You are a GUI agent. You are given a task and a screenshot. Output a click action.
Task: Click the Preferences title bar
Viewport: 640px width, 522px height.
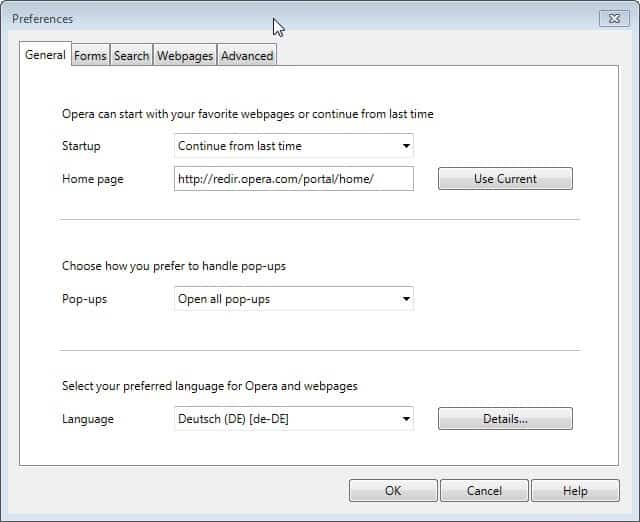tap(150, 18)
